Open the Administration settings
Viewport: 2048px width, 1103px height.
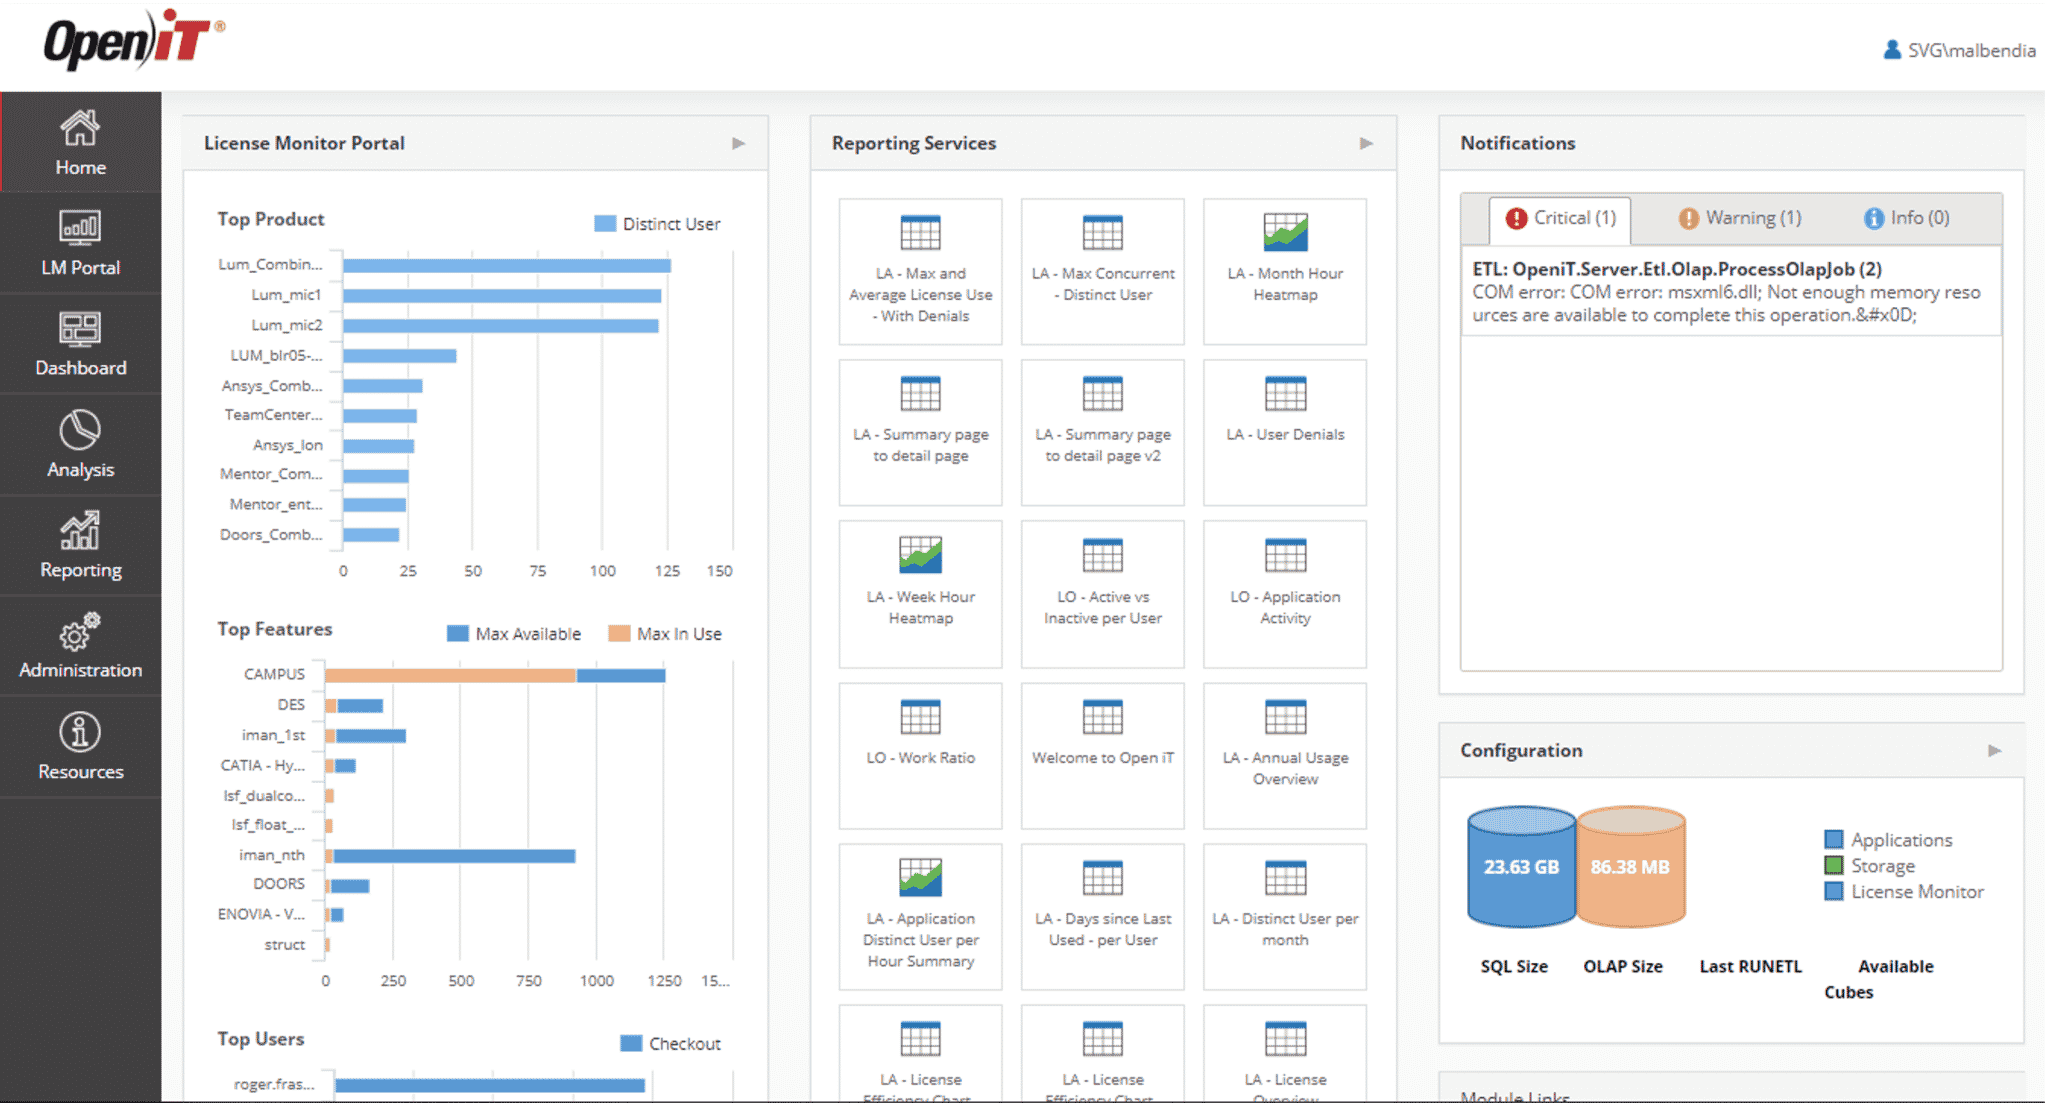coord(80,645)
